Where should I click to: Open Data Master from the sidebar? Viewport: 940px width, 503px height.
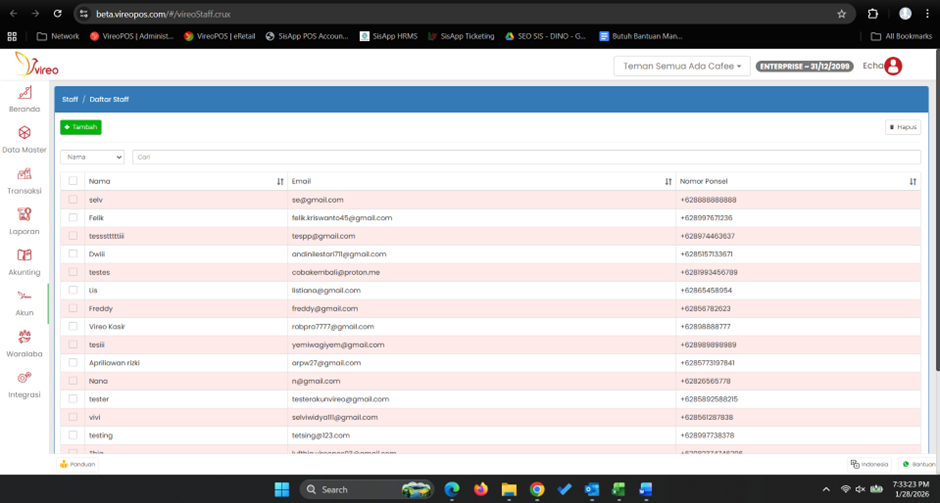pos(24,133)
